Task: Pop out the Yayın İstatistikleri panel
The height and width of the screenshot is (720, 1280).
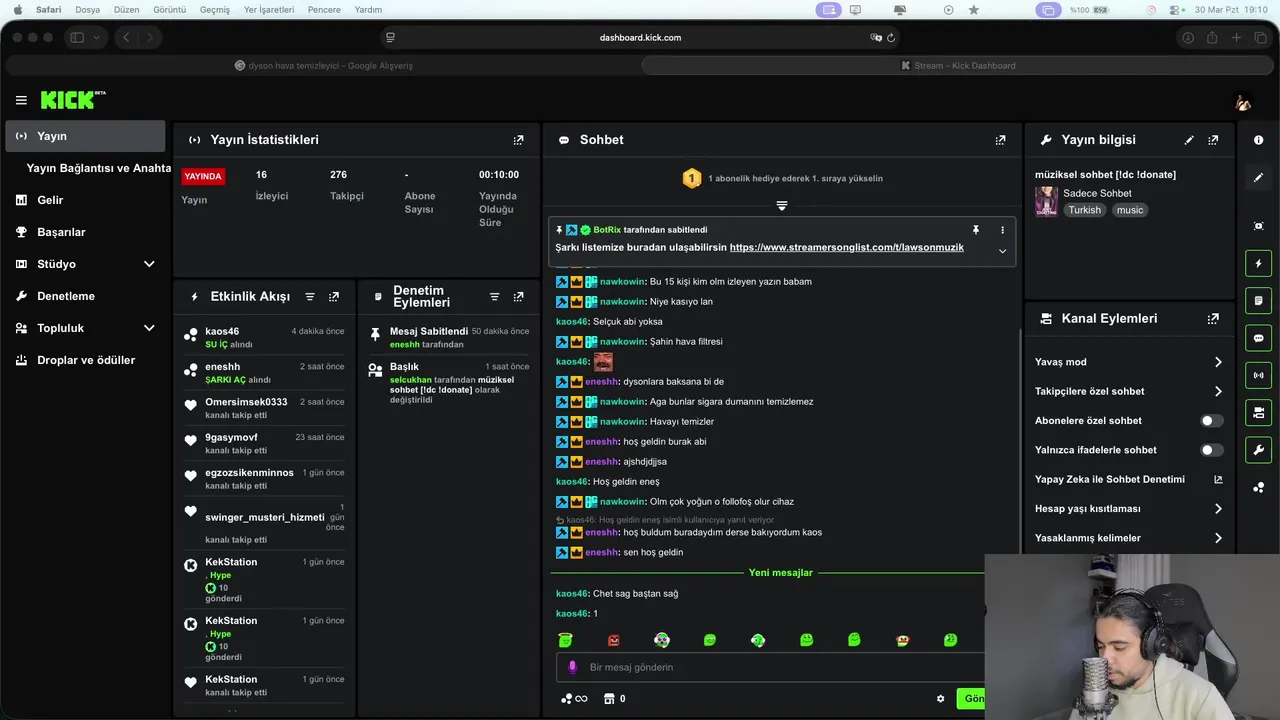Action: pyautogui.click(x=518, y=140)
